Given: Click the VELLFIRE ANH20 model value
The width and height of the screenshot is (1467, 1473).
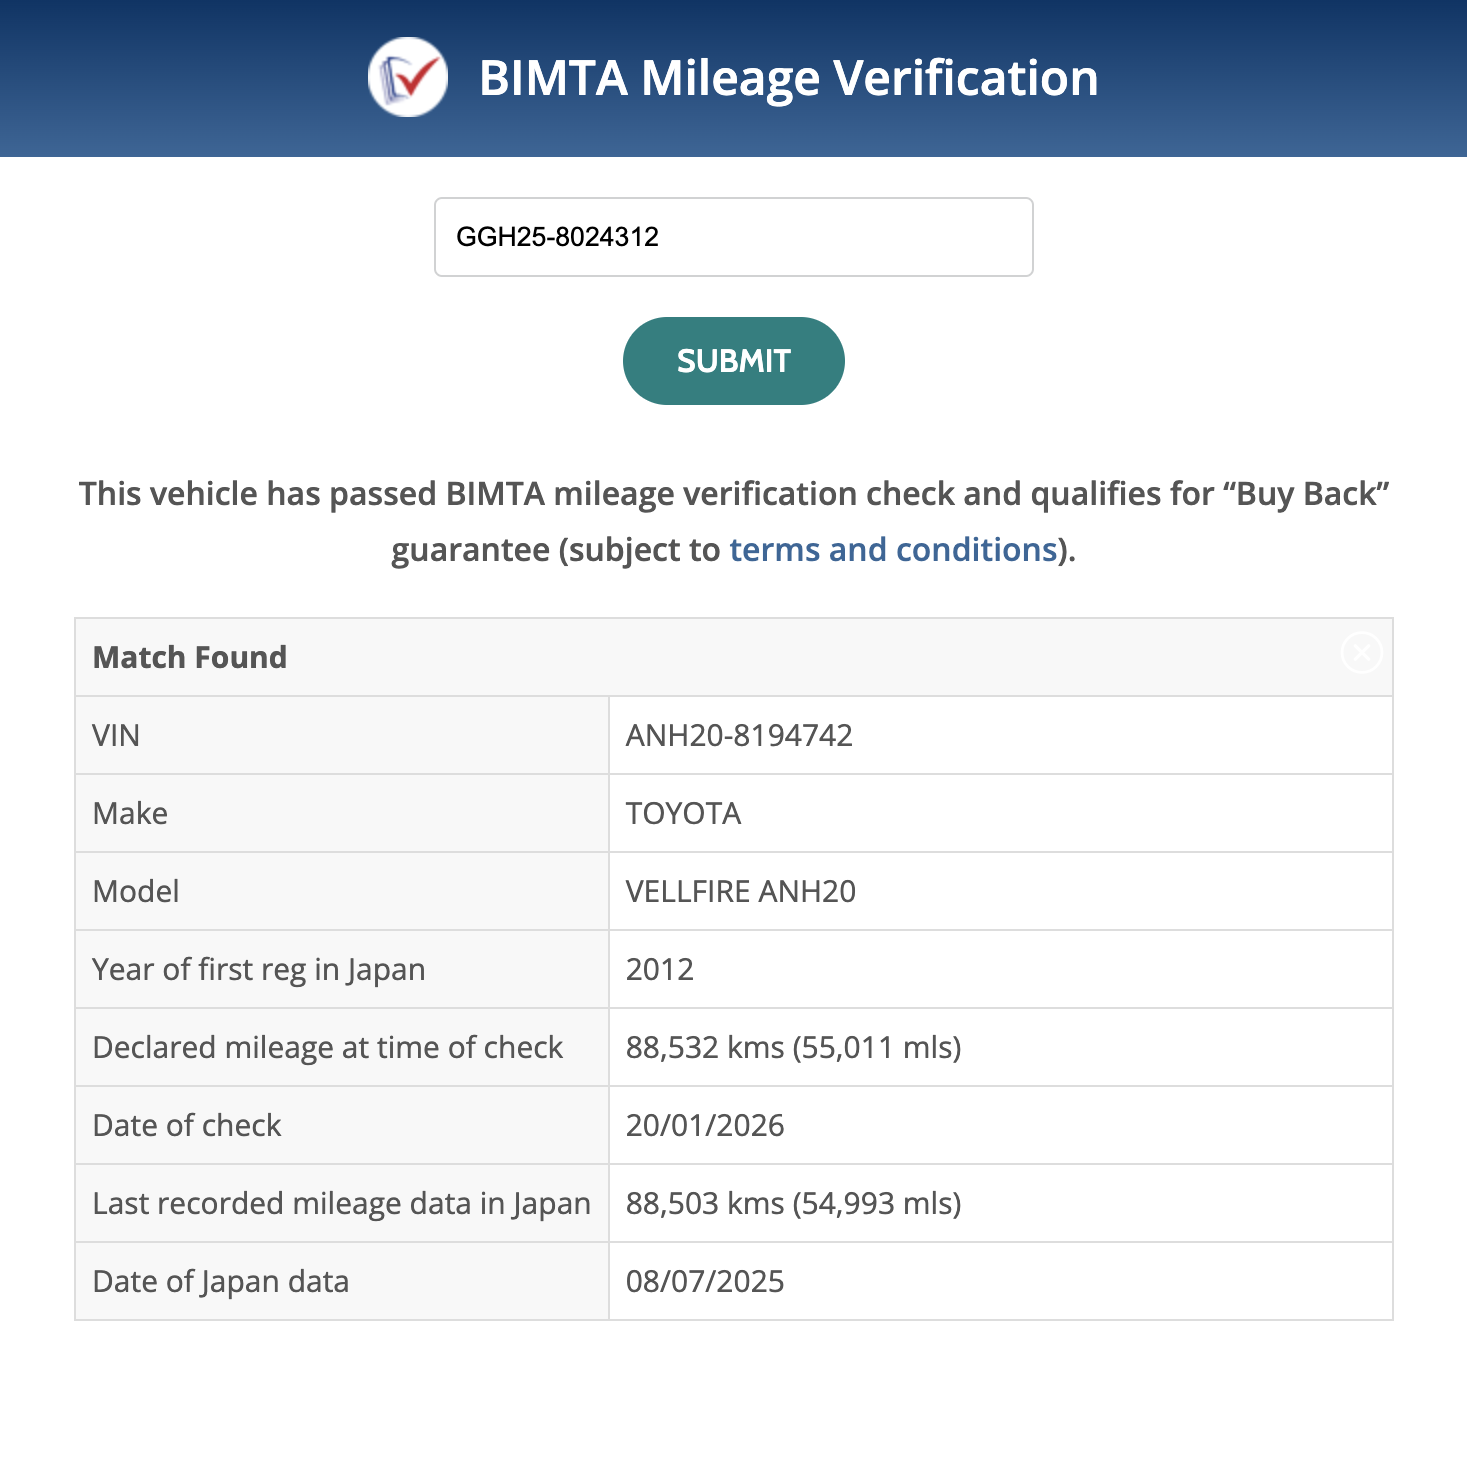Looking at the screenshot, I should (740, 892).
